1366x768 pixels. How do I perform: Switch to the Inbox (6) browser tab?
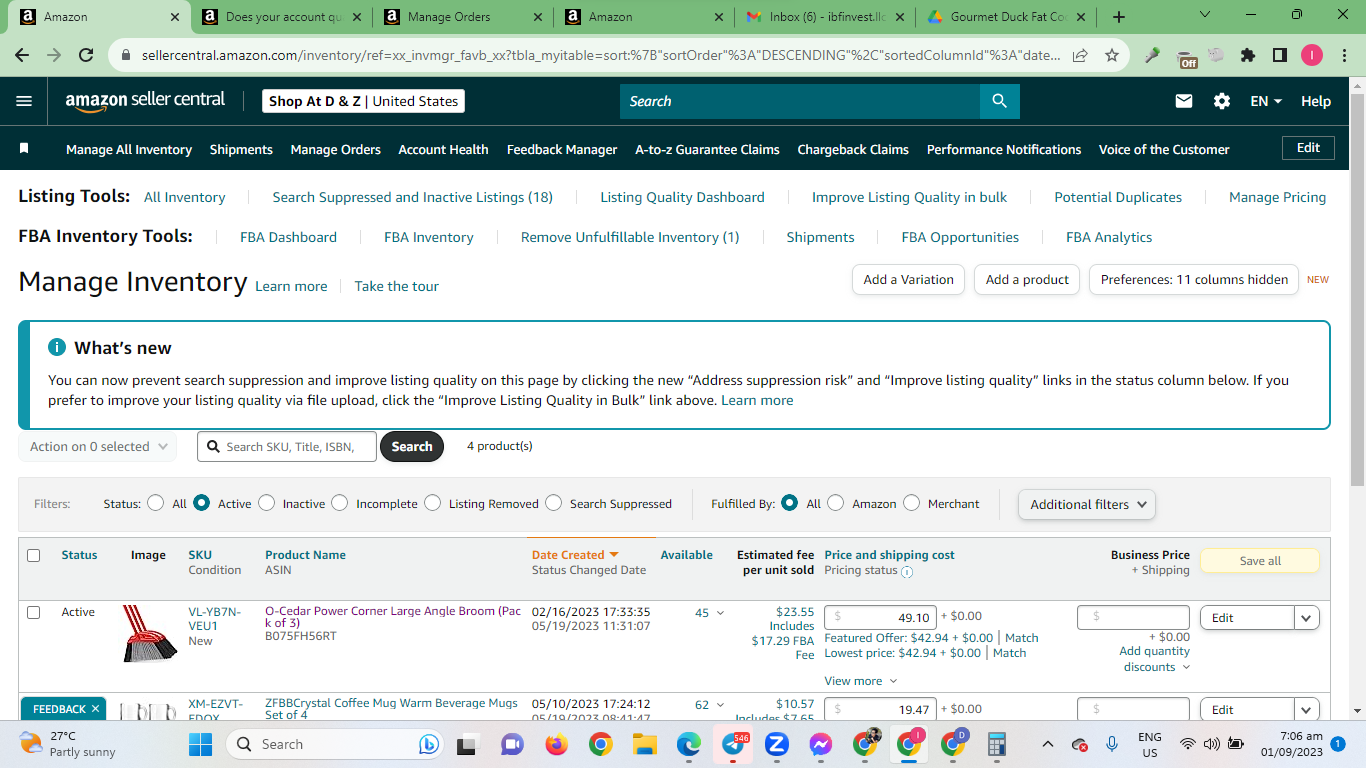pos(824,17)
